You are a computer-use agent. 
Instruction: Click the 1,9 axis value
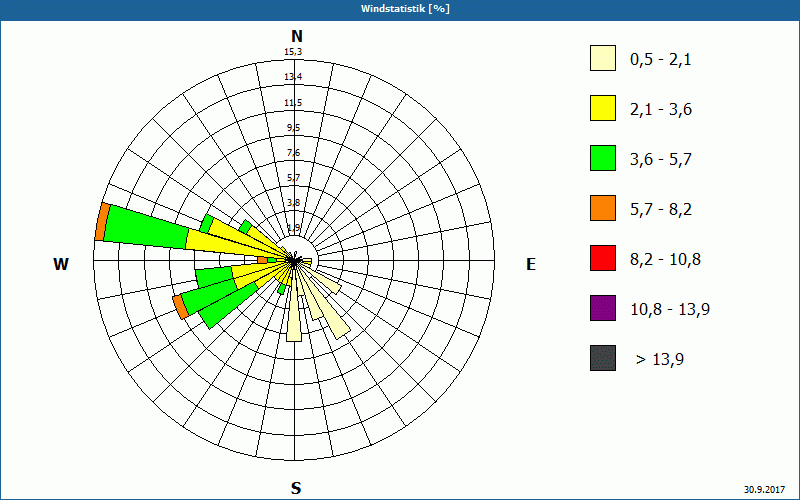pyautogui.click(x=293, y=228)
